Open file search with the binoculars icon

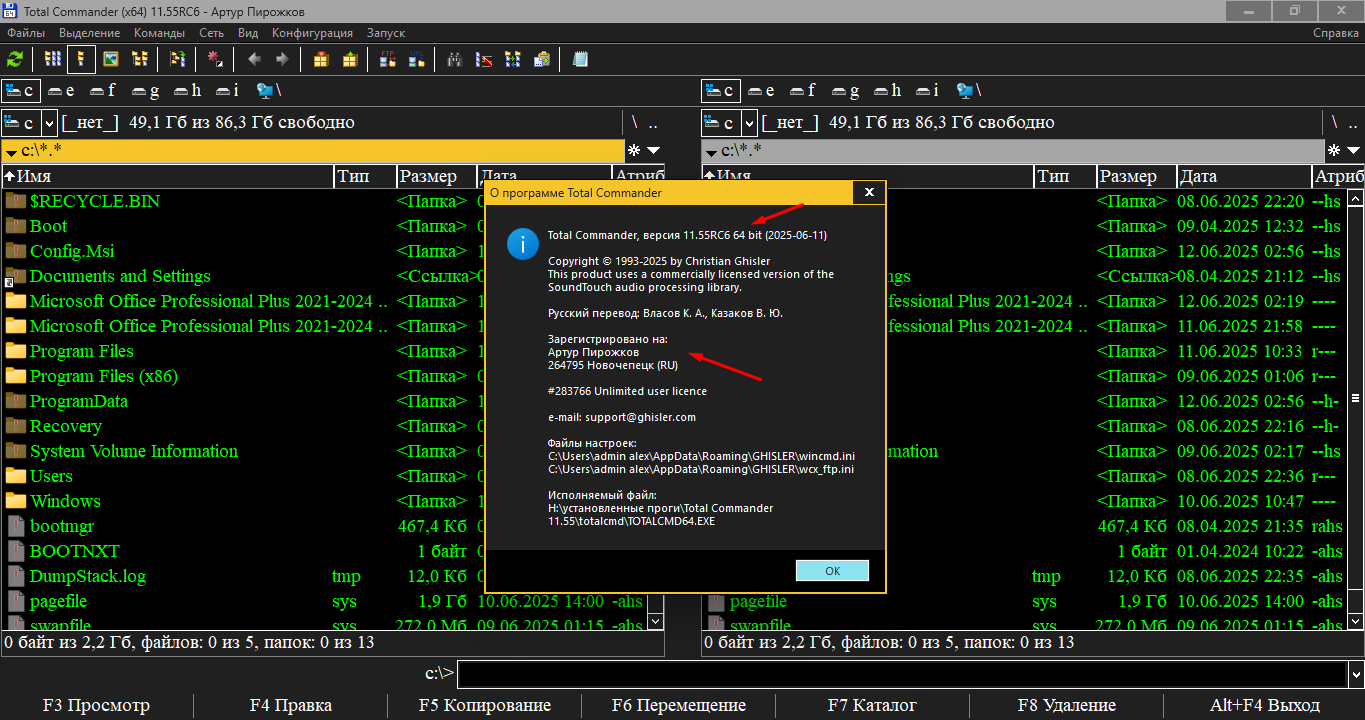pos(454,60)
